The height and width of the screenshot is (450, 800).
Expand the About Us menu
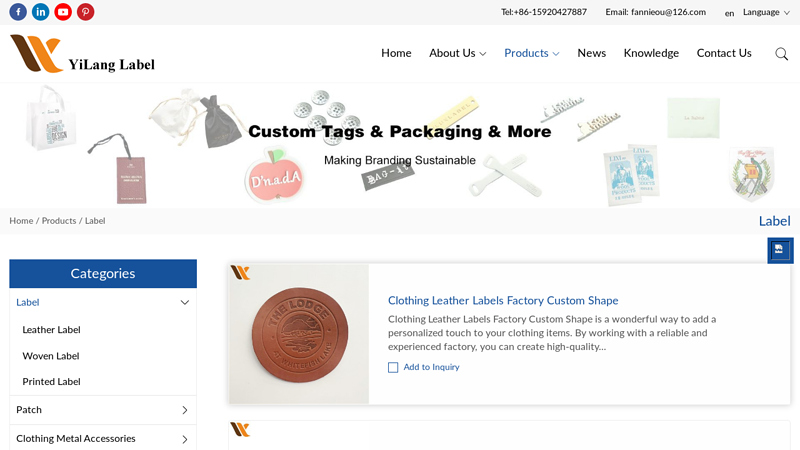457,53
